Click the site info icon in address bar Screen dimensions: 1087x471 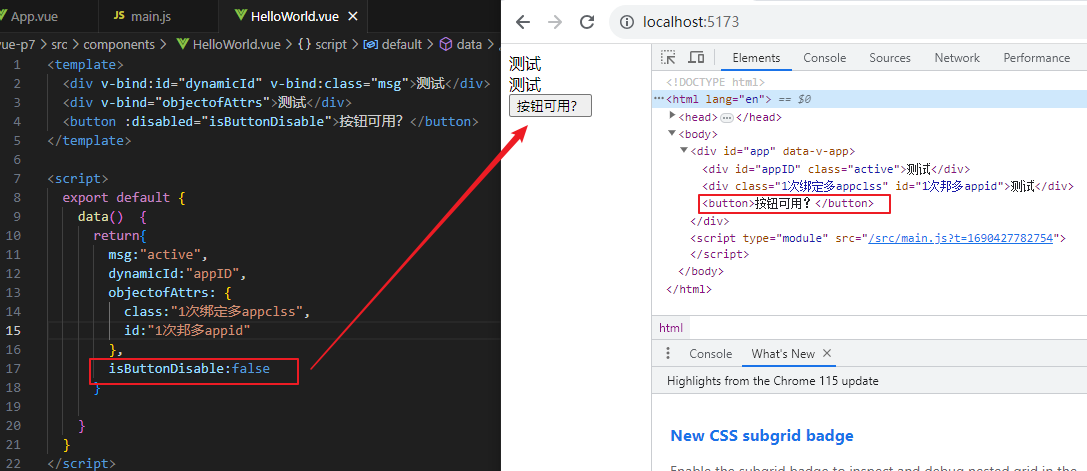pyautogui.click(x=627, y=22)
